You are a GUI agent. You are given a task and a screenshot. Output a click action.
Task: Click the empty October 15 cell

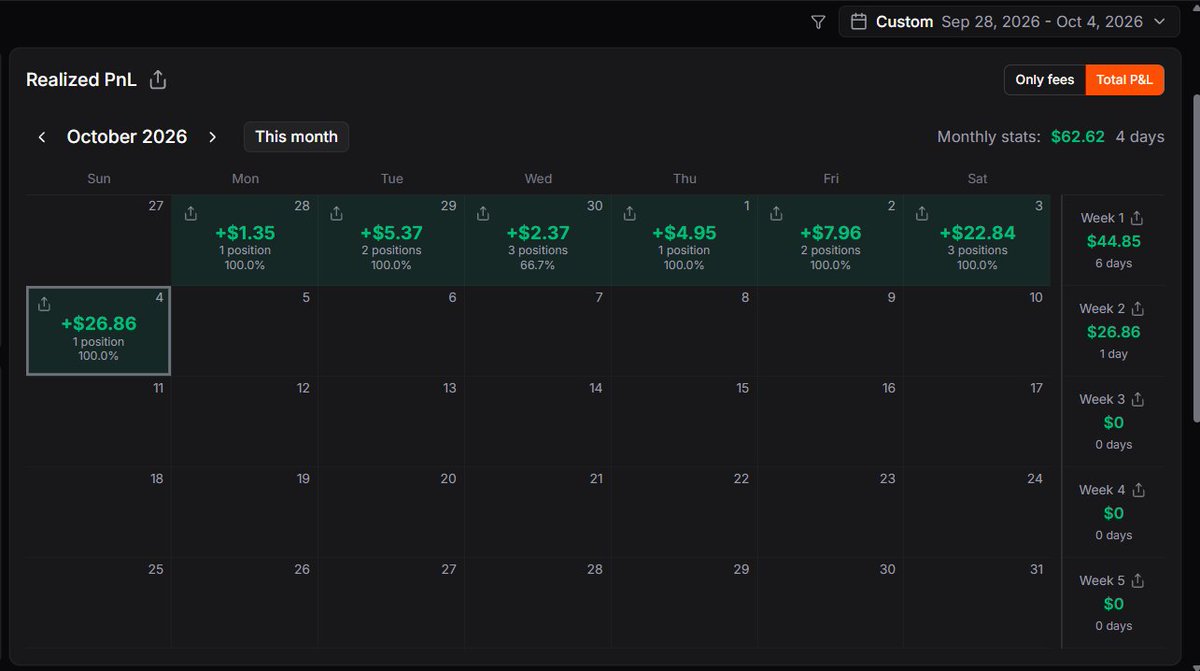[684, 421]
